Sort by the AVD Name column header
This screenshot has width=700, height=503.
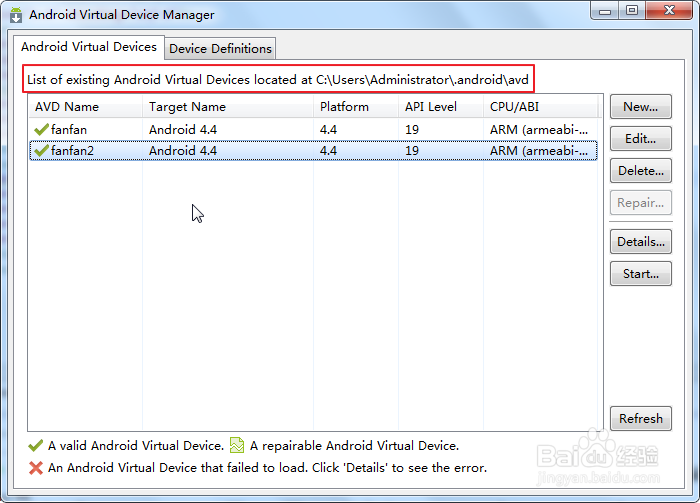pos(67,107)
